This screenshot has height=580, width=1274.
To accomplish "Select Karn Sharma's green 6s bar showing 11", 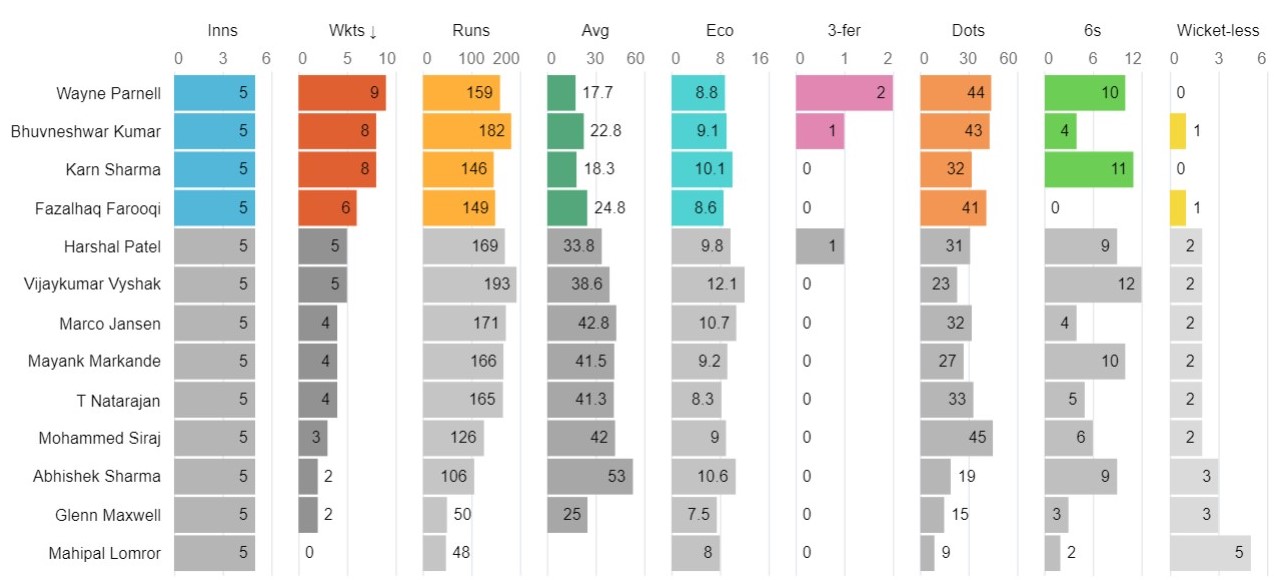I will pos(1089,169).
